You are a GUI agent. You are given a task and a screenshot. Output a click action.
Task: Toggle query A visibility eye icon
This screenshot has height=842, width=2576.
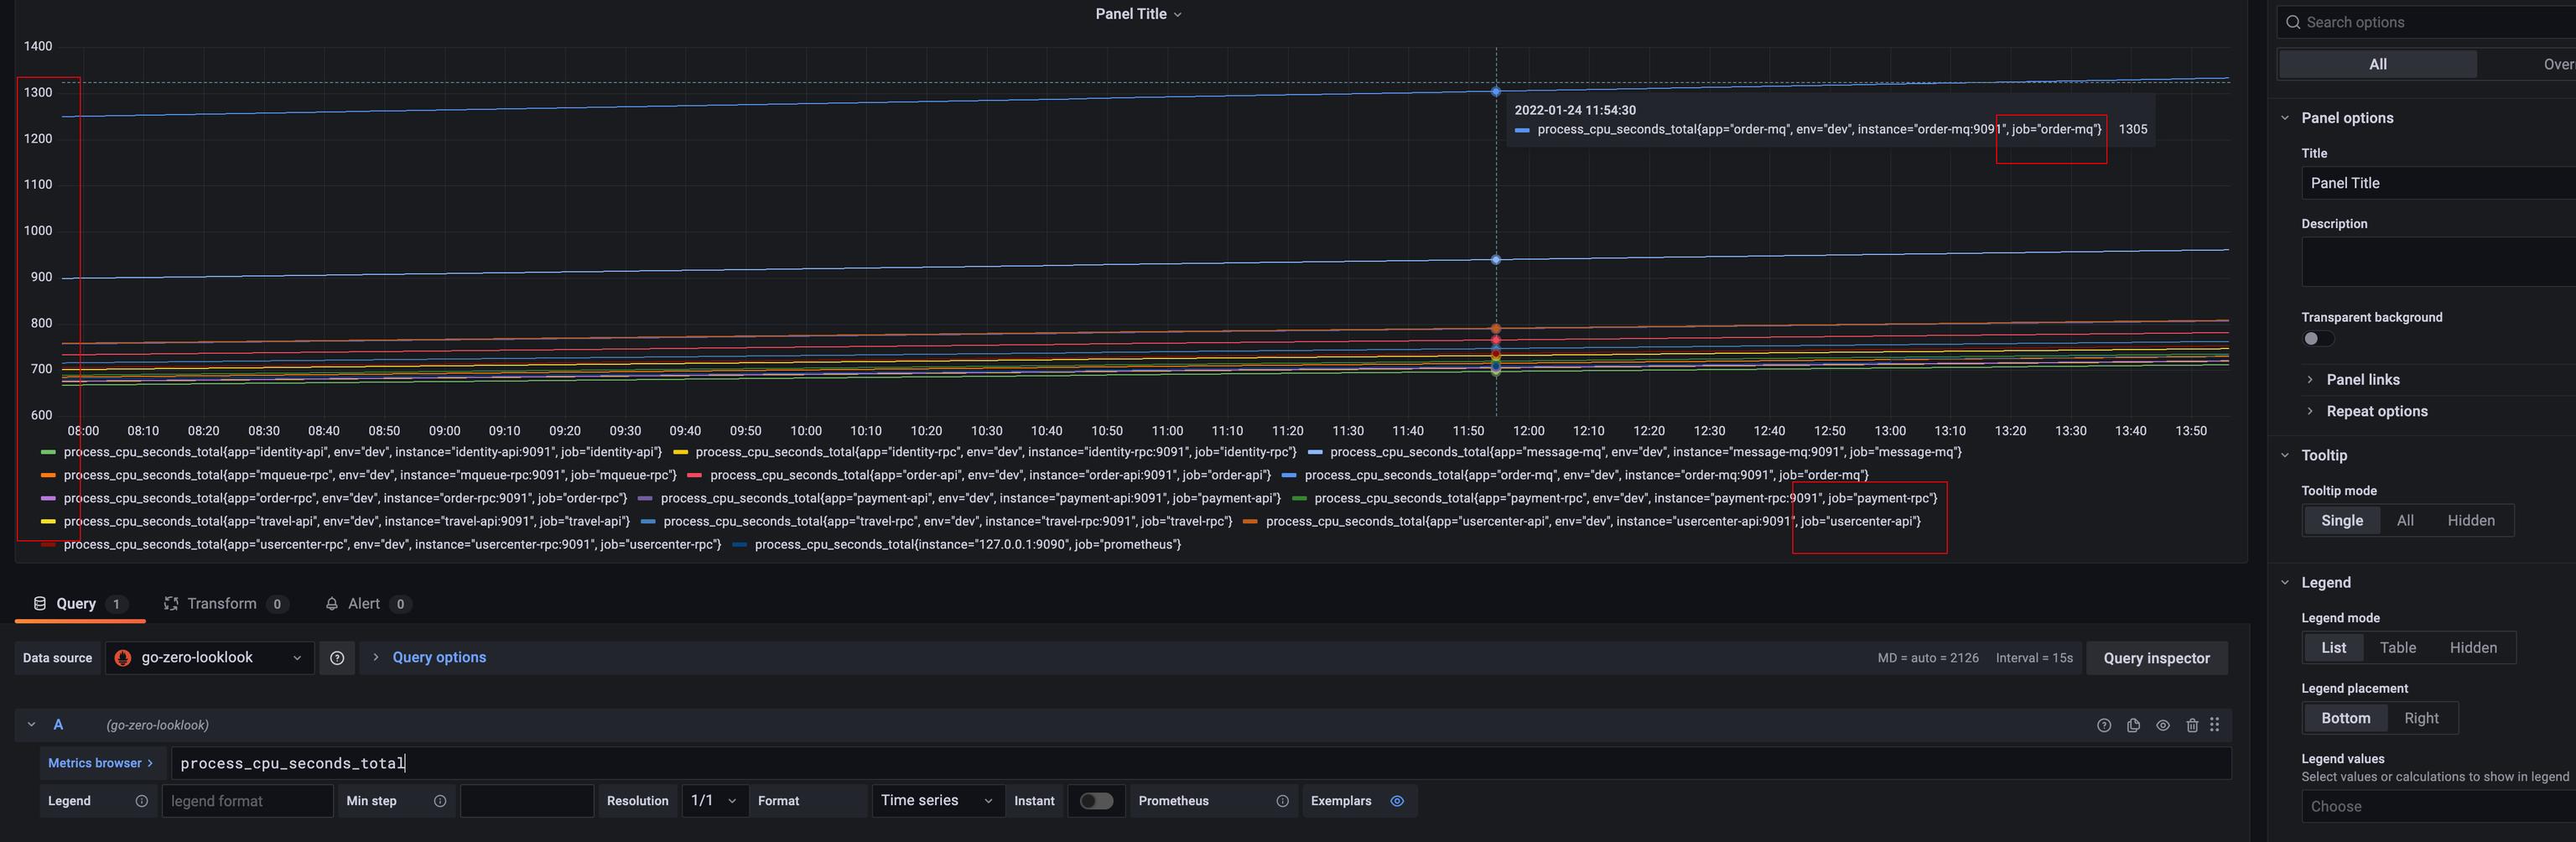point(2163,725)
